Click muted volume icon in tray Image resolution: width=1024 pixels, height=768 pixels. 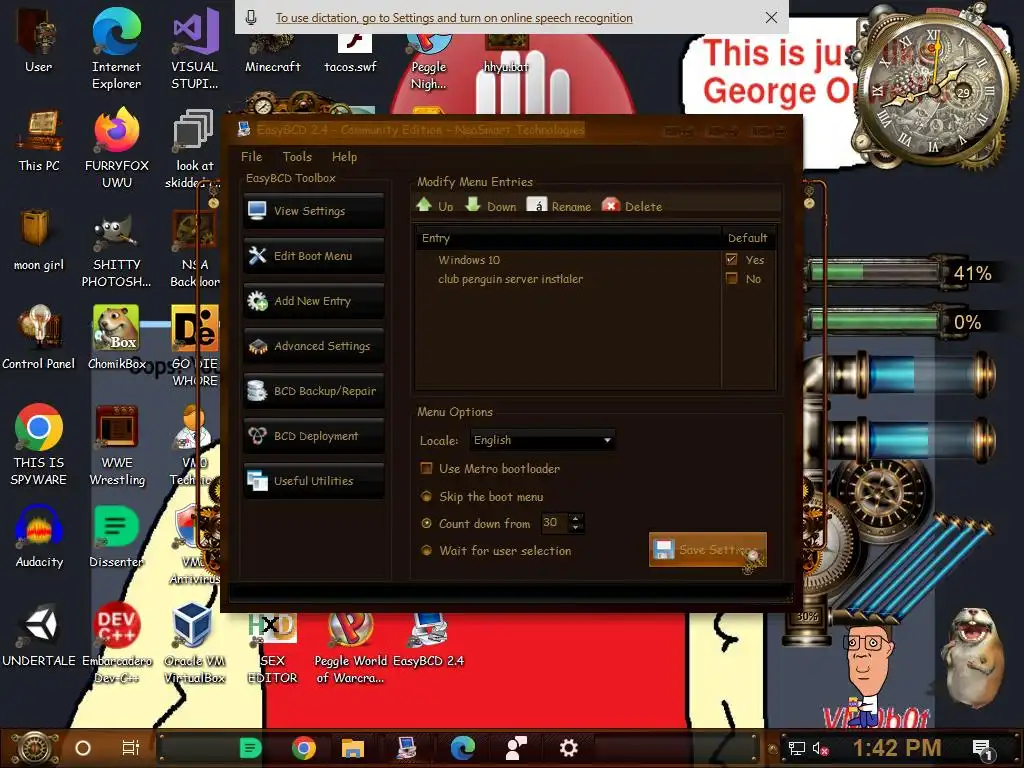(x=820, y=748)
